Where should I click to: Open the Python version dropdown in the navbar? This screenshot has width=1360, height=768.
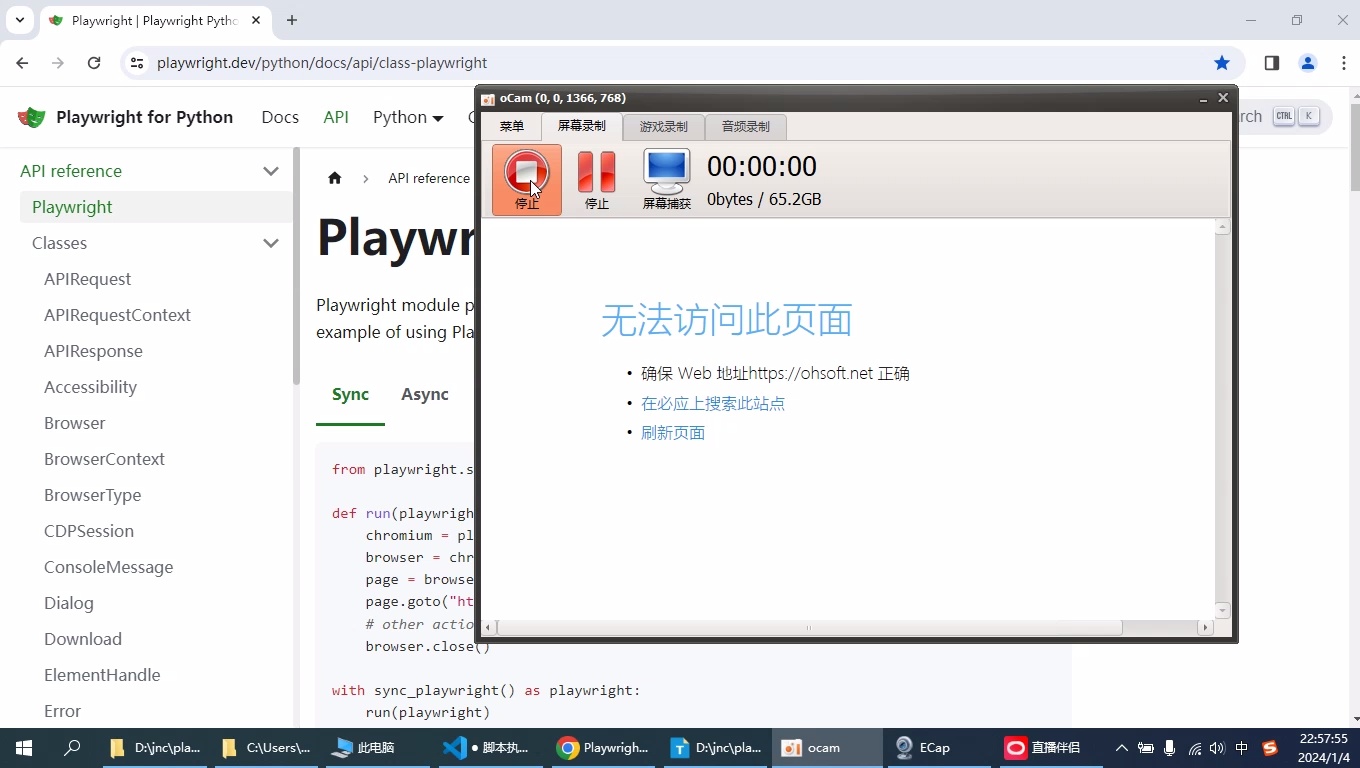[407, 117]
